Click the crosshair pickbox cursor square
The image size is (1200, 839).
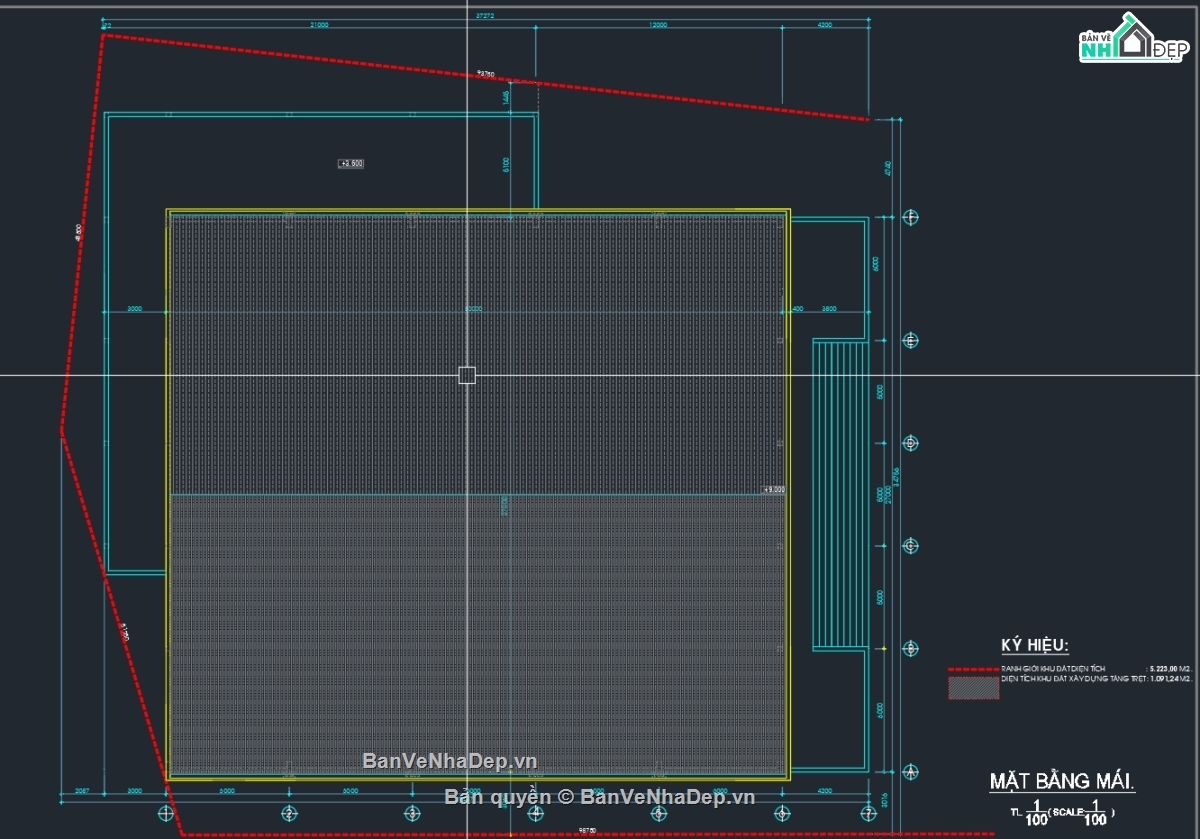click(x=467, y=375)
